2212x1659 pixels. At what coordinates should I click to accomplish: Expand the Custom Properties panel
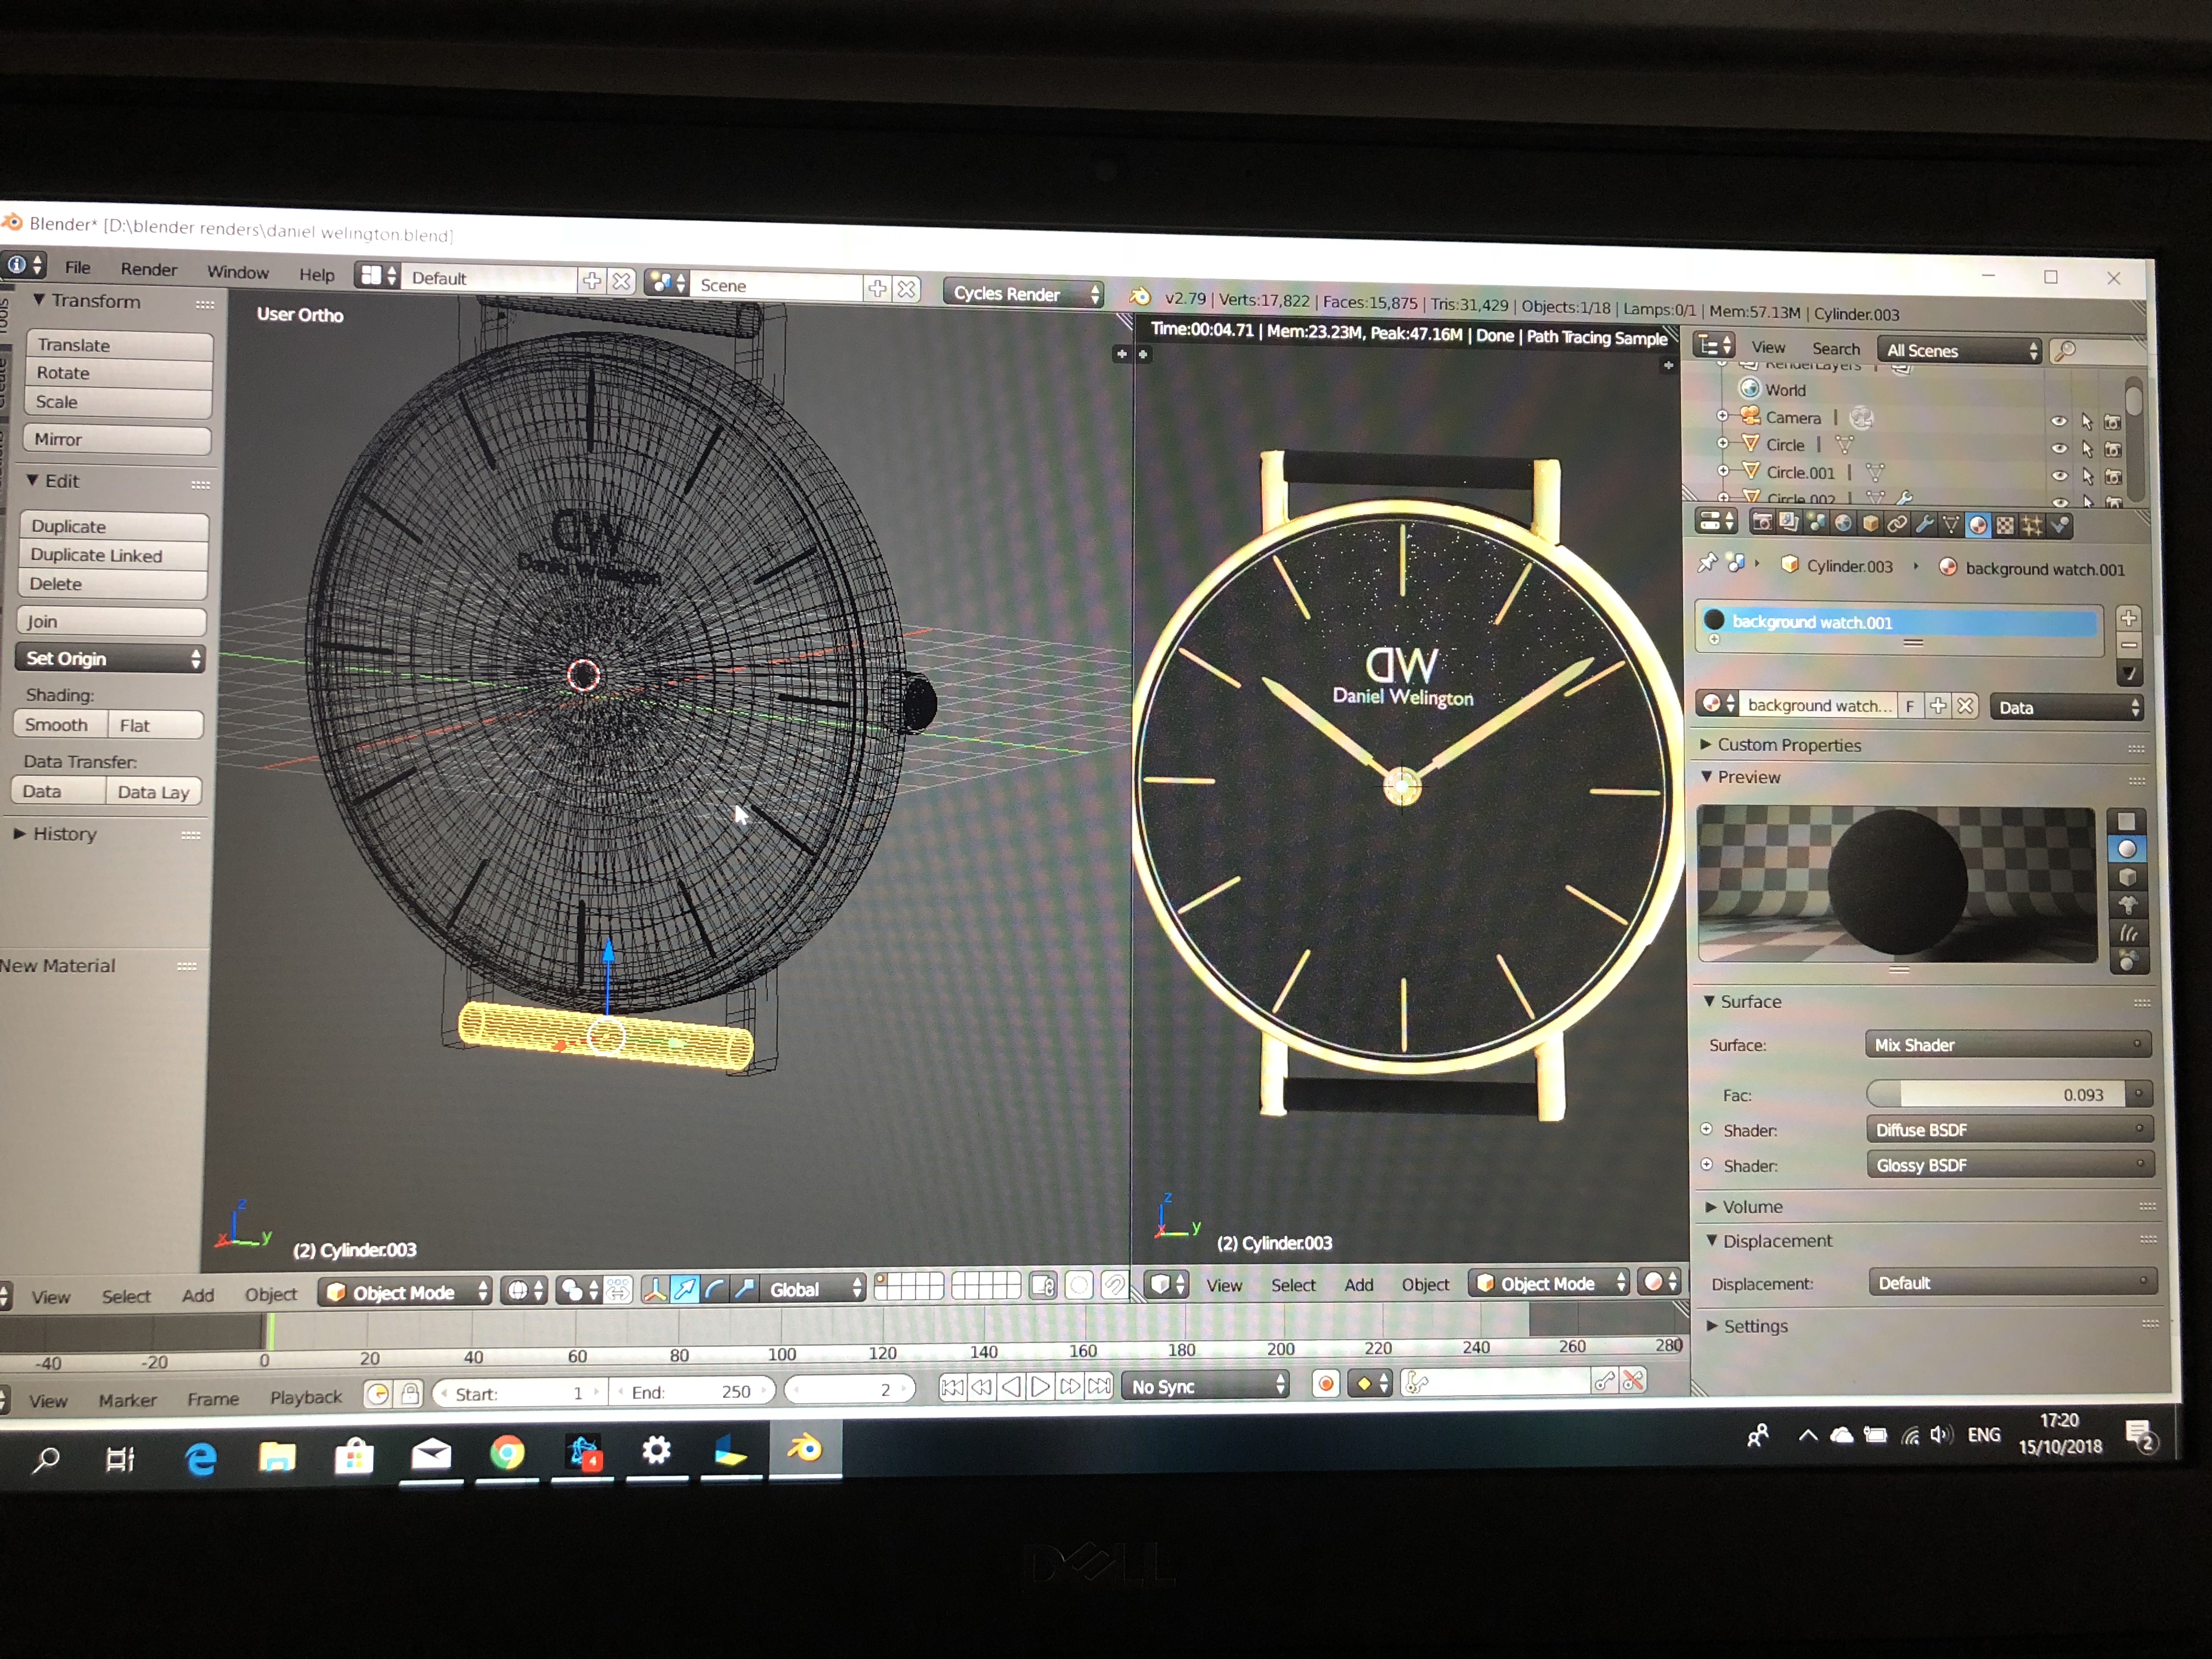click(x=1789, y=745)
